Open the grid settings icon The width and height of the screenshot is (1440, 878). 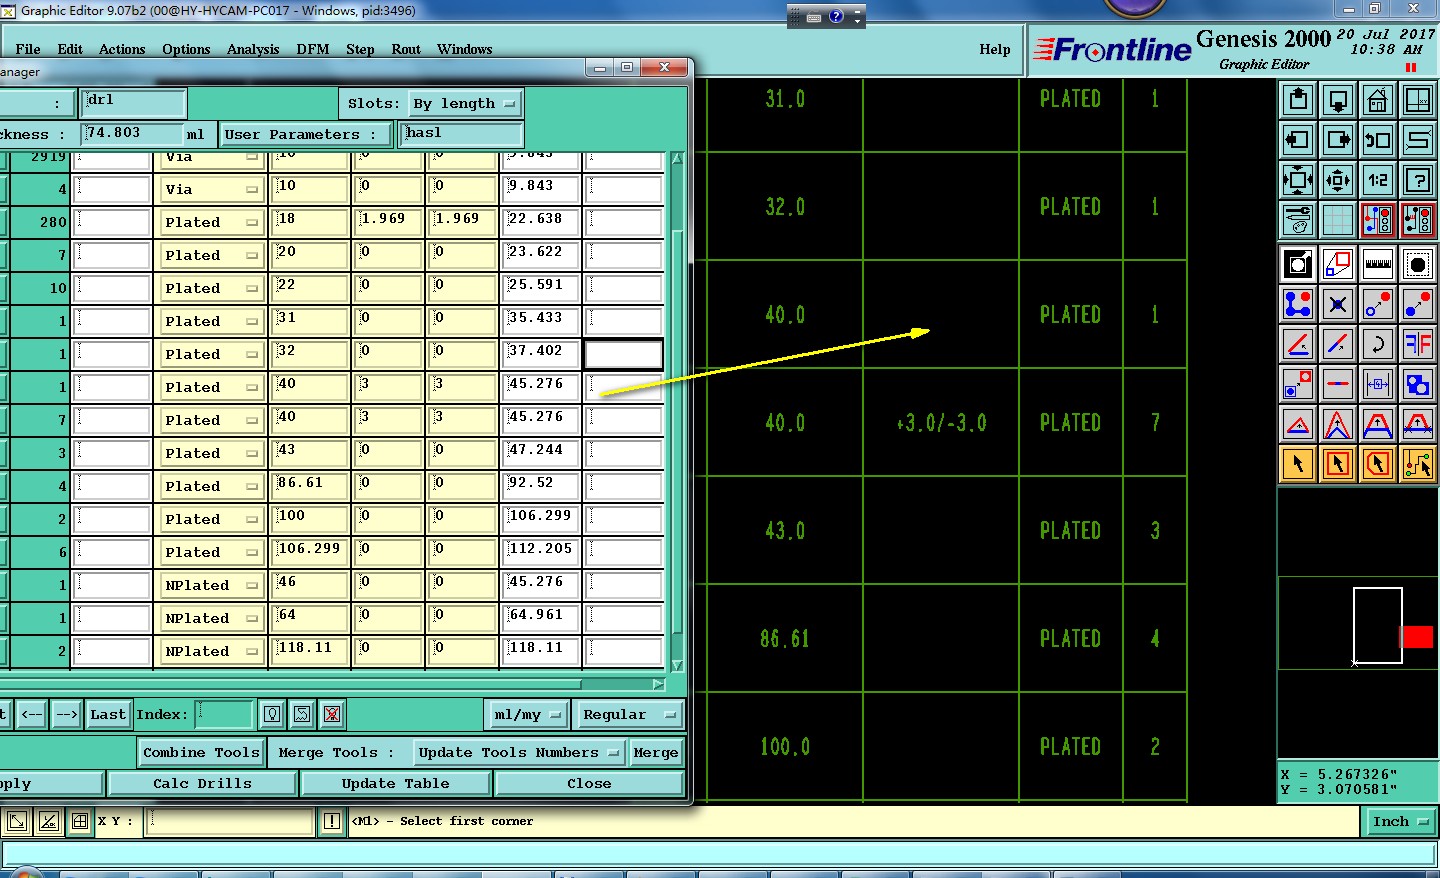point(1338,220)
